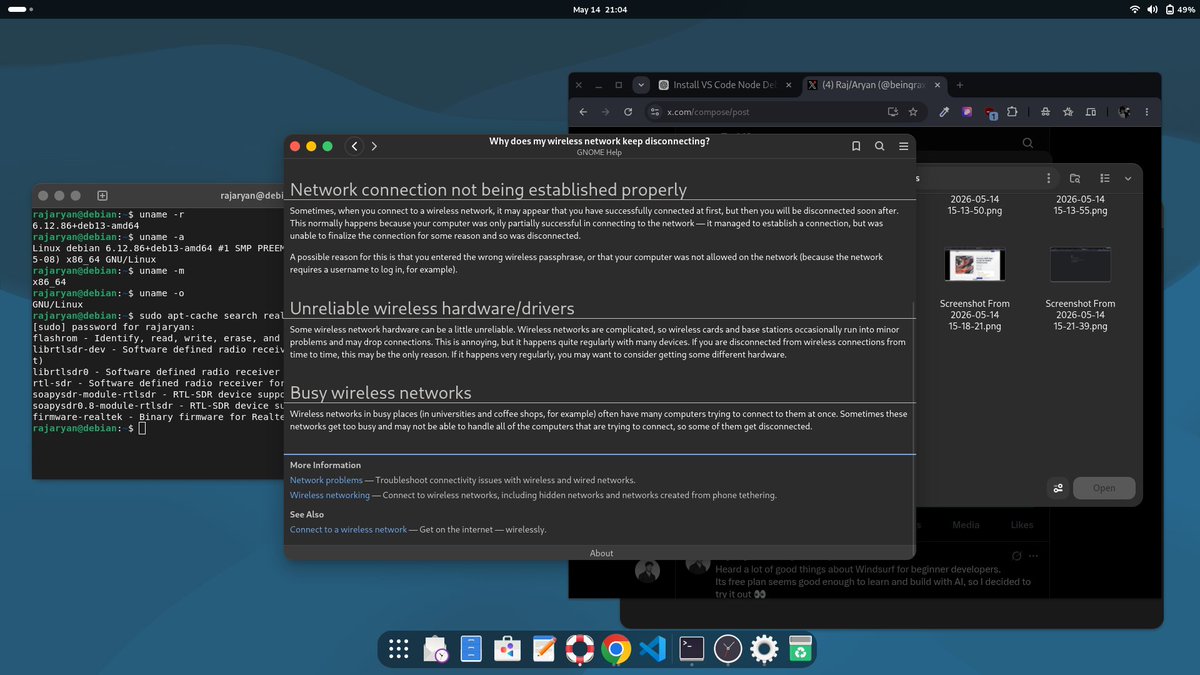Screen dimensions: 1200x675
Task: Open Chrome extensions puzzle menu
Action: click(1013, 112)
